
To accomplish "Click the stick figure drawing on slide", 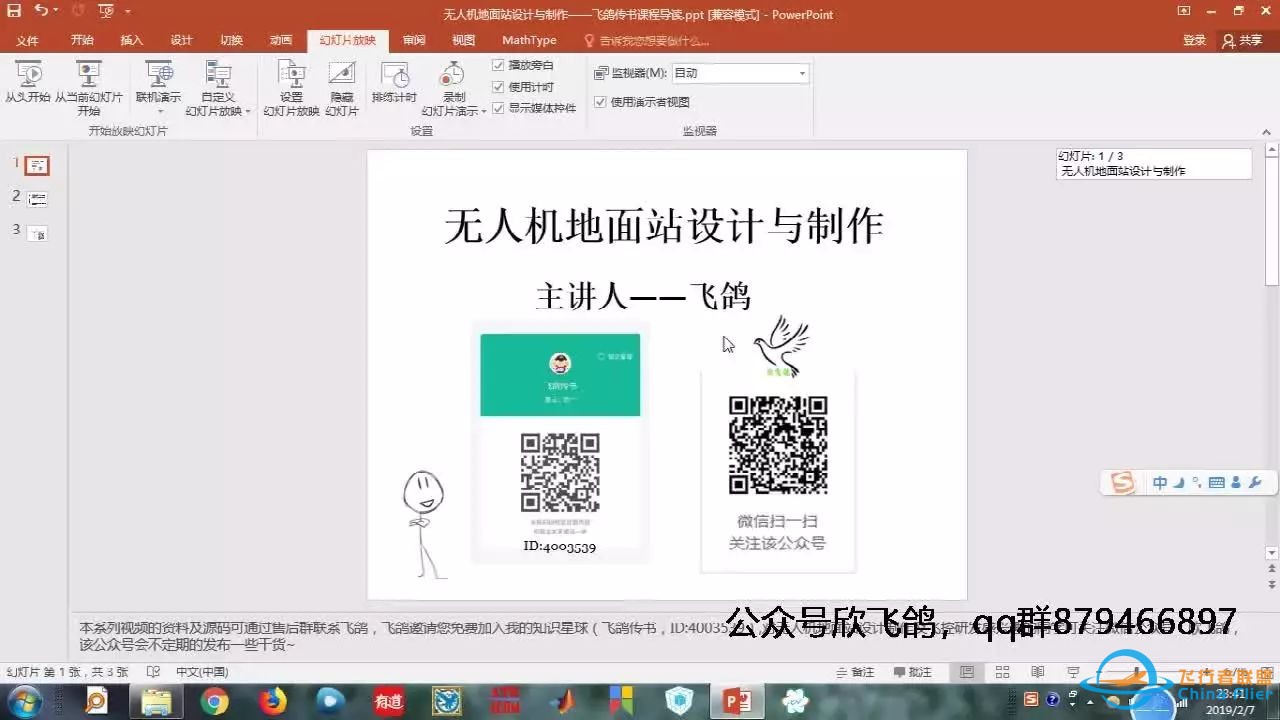I will 423,523.
